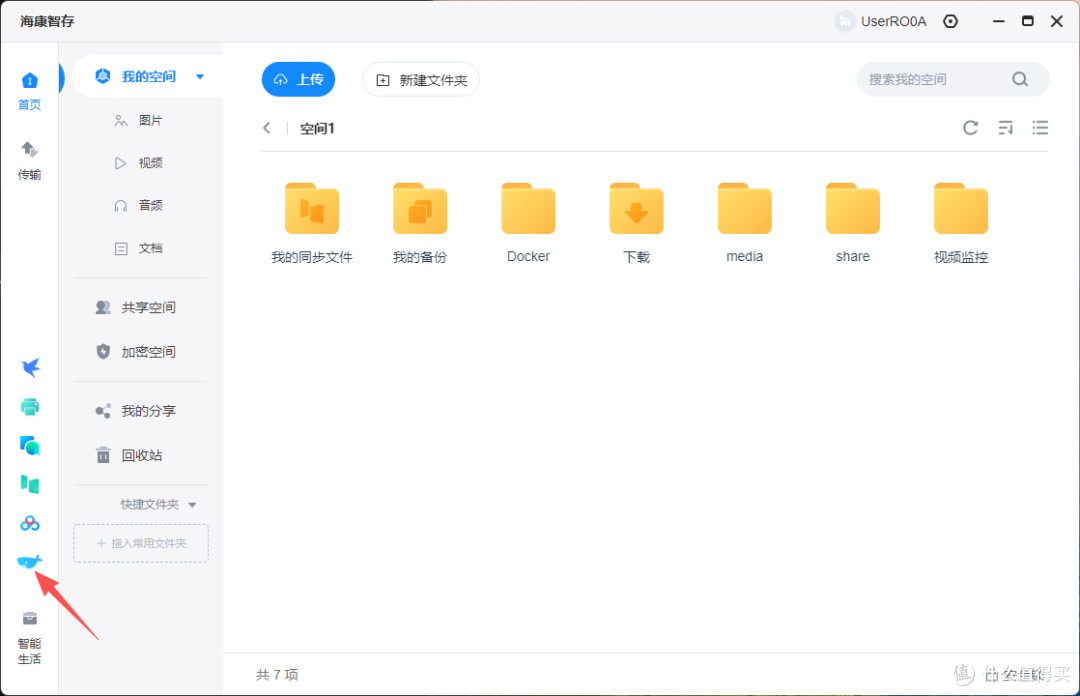Open 回收站 recycle bin
The width and height of the screenshot is (1080, 696).
(129, 456)
